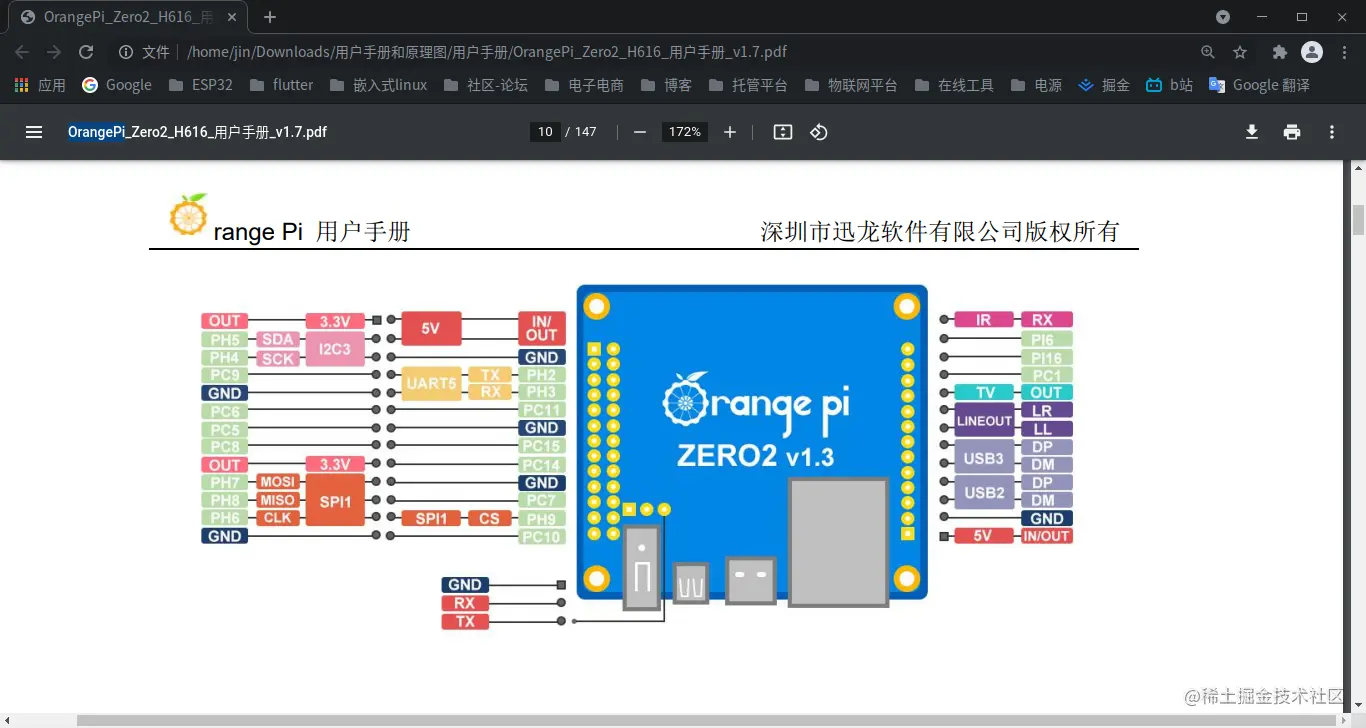
Task: Click the ZERO2 v1.3 board text
Action: coord(755,456)
